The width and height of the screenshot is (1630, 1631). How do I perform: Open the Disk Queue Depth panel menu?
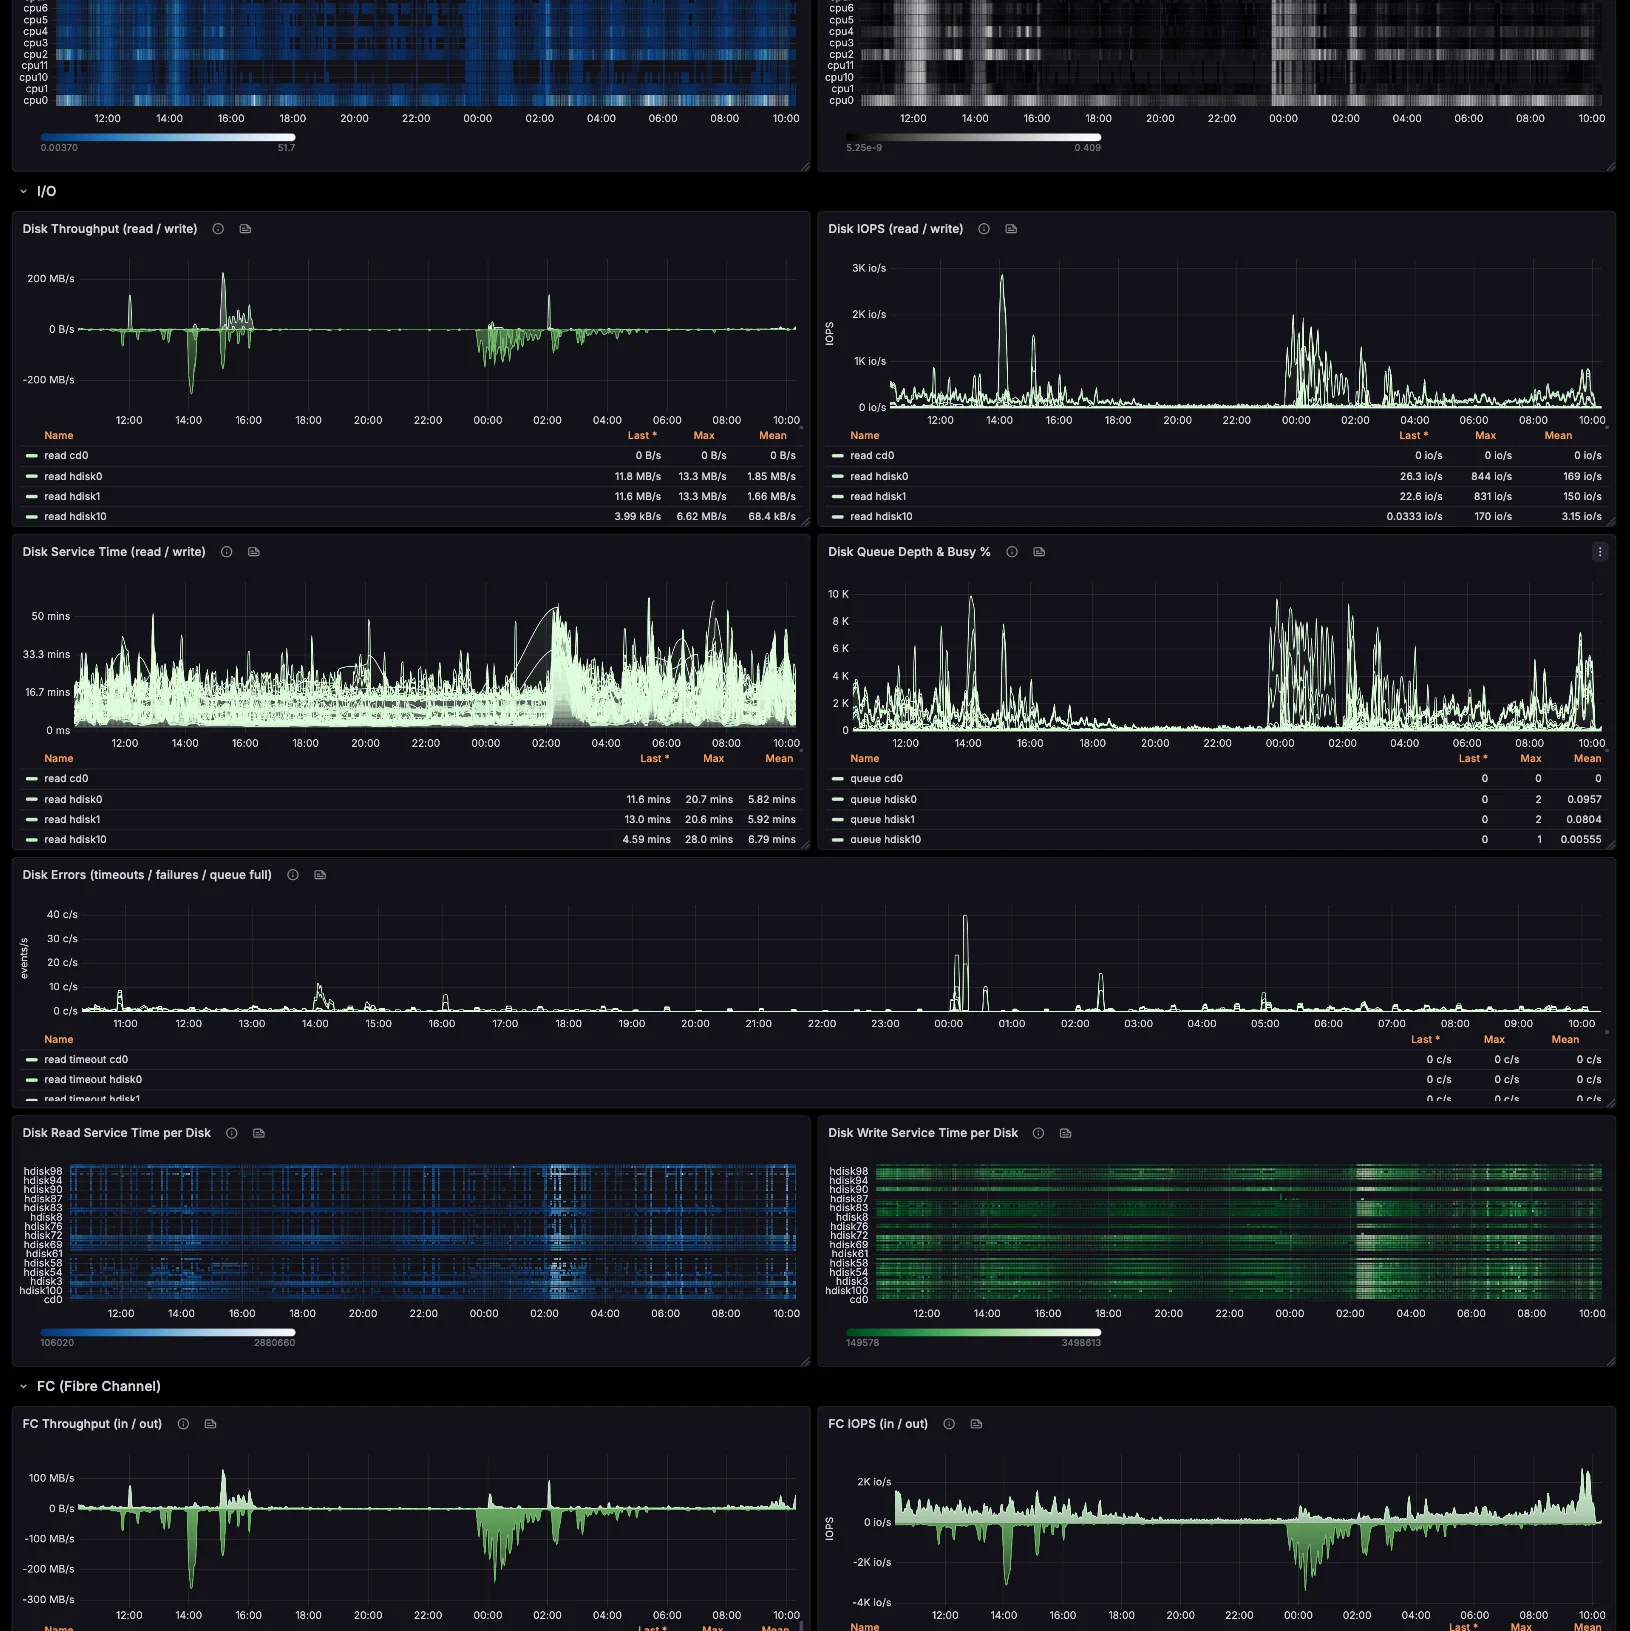[1600, 552]
